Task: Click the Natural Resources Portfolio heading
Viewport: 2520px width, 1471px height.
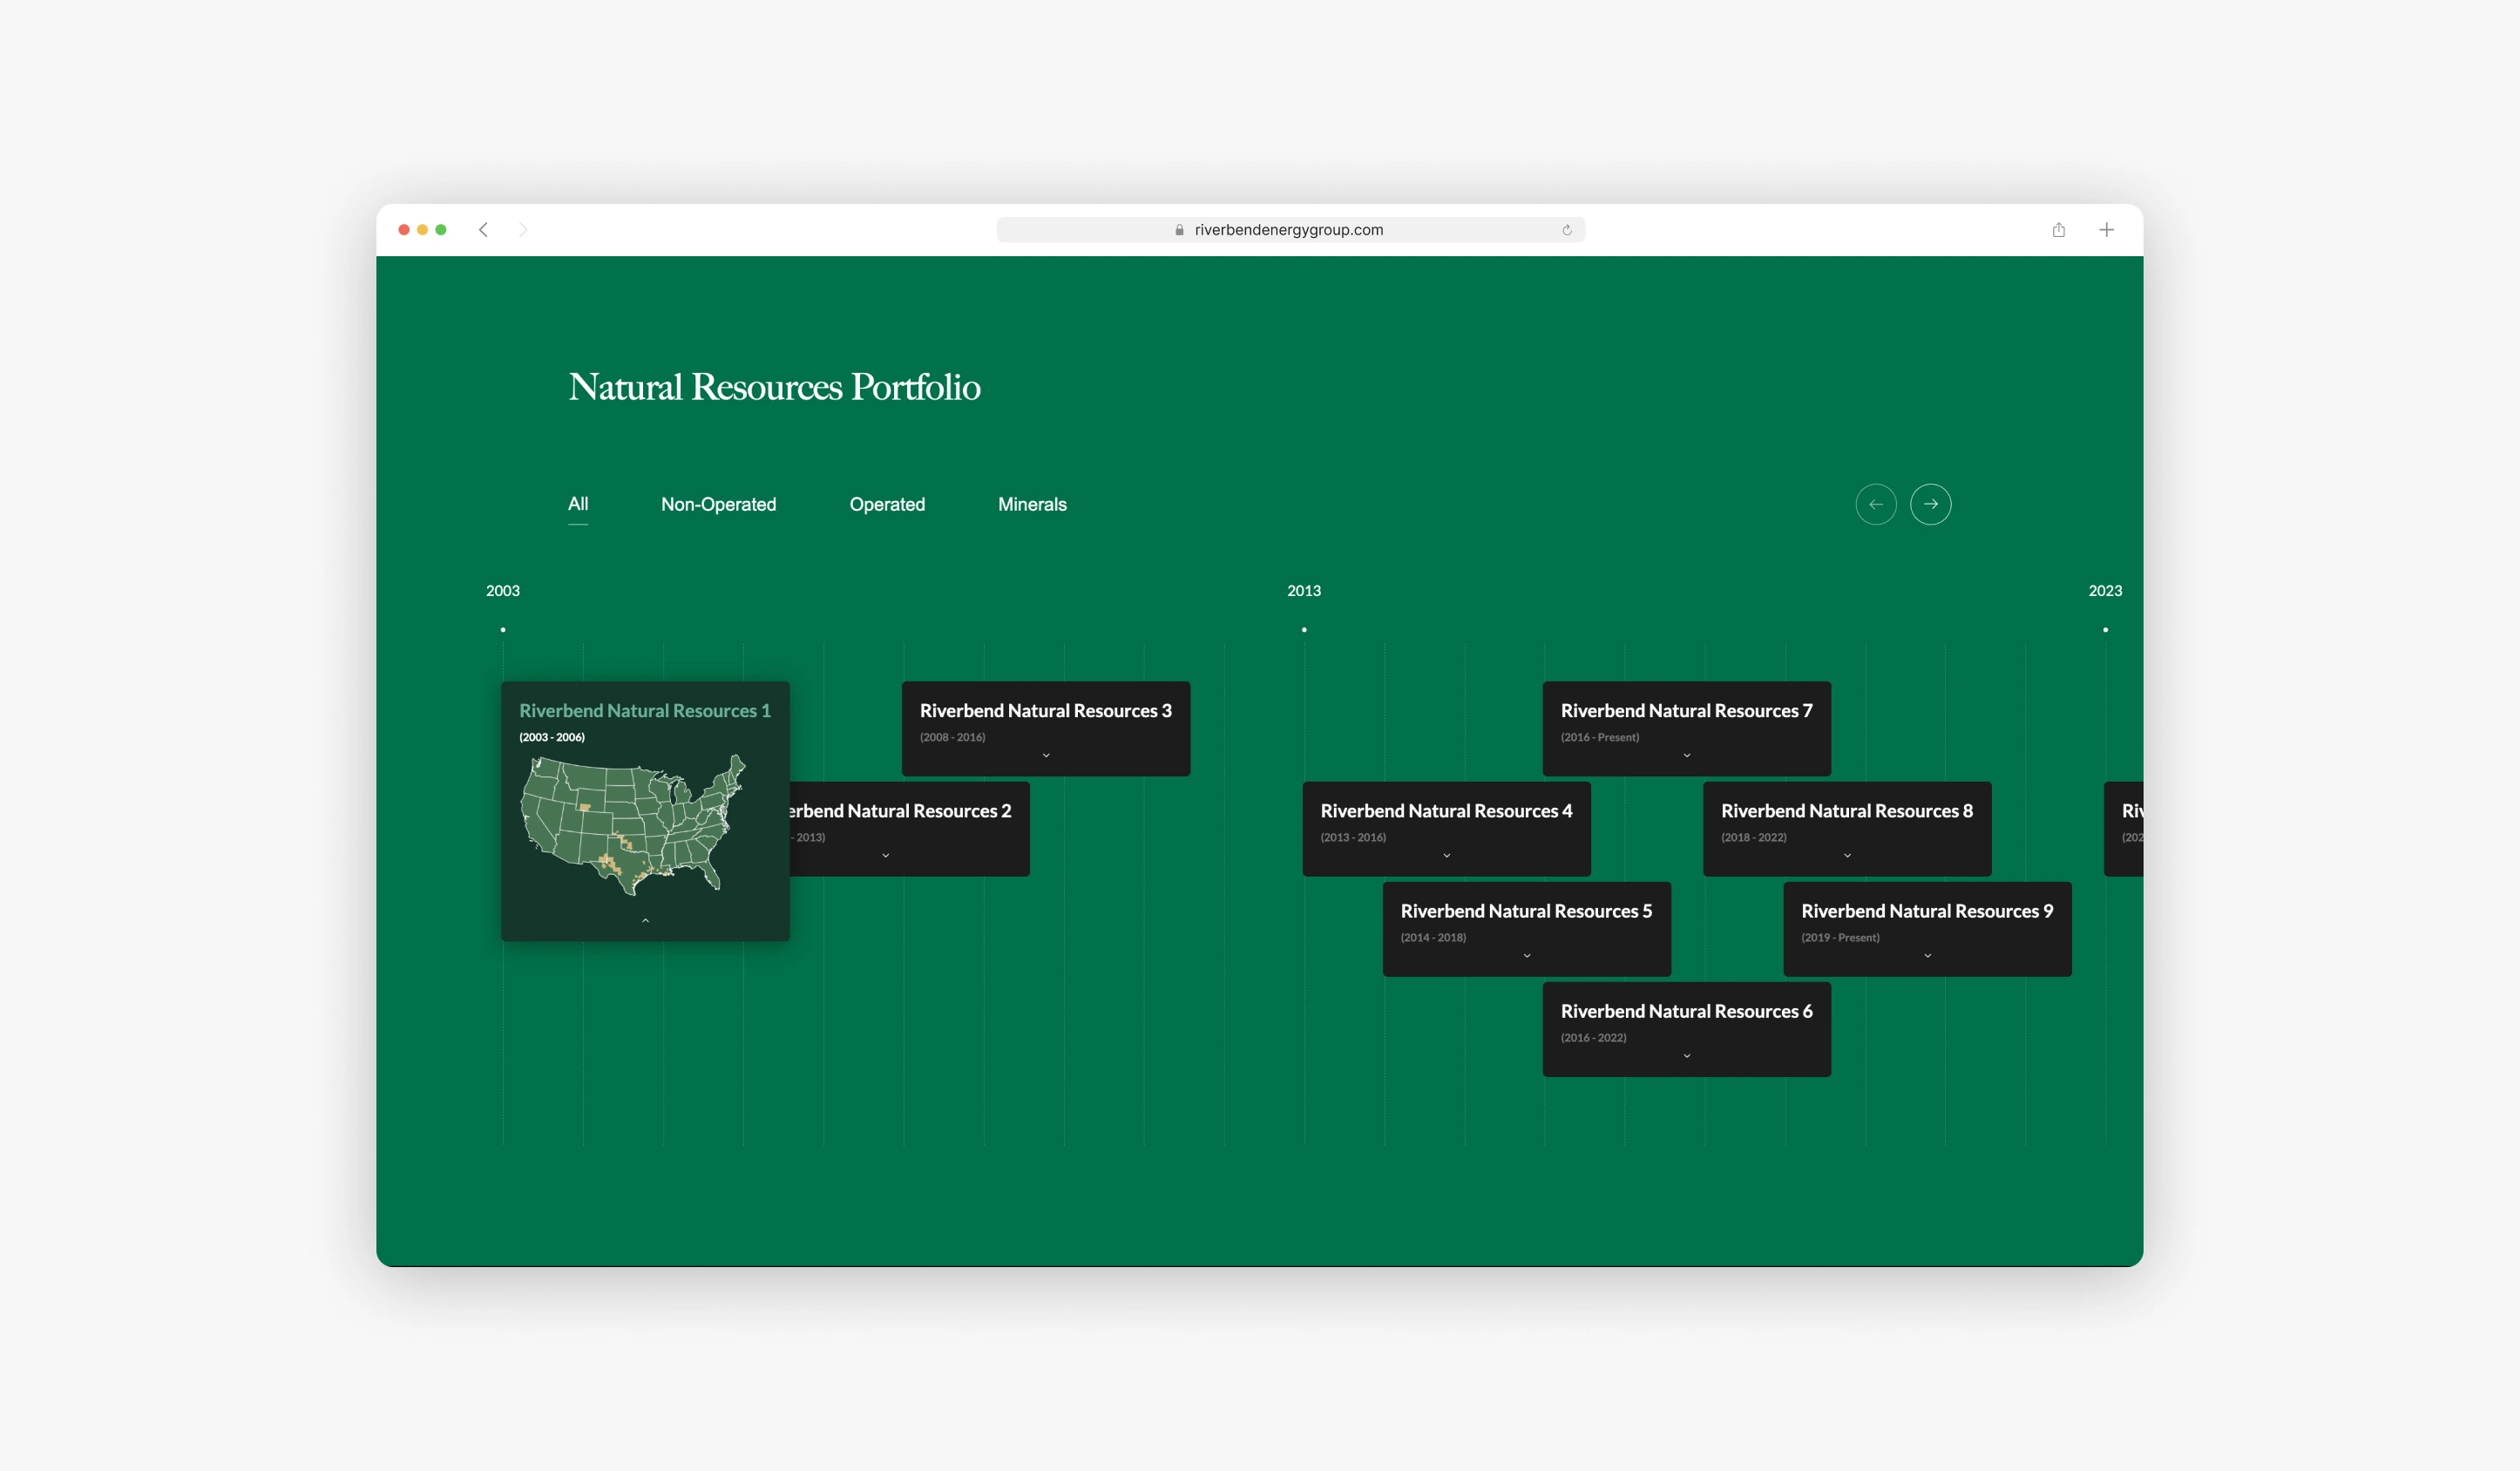Action: click(774, 387)
